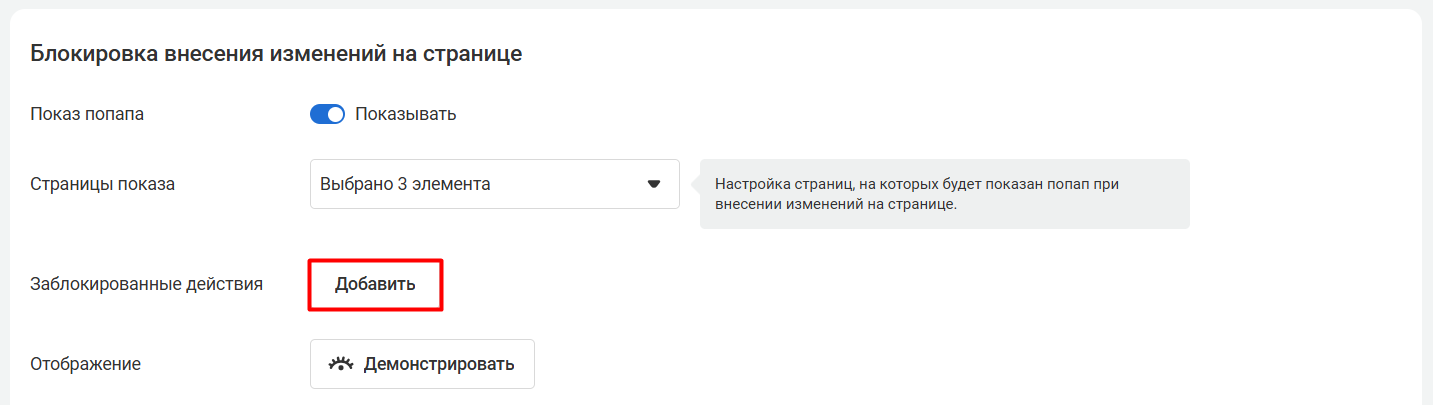Click the "Показ попапа" field label
This screenshot has width=1433, height=405.
(x=87, y=114)
